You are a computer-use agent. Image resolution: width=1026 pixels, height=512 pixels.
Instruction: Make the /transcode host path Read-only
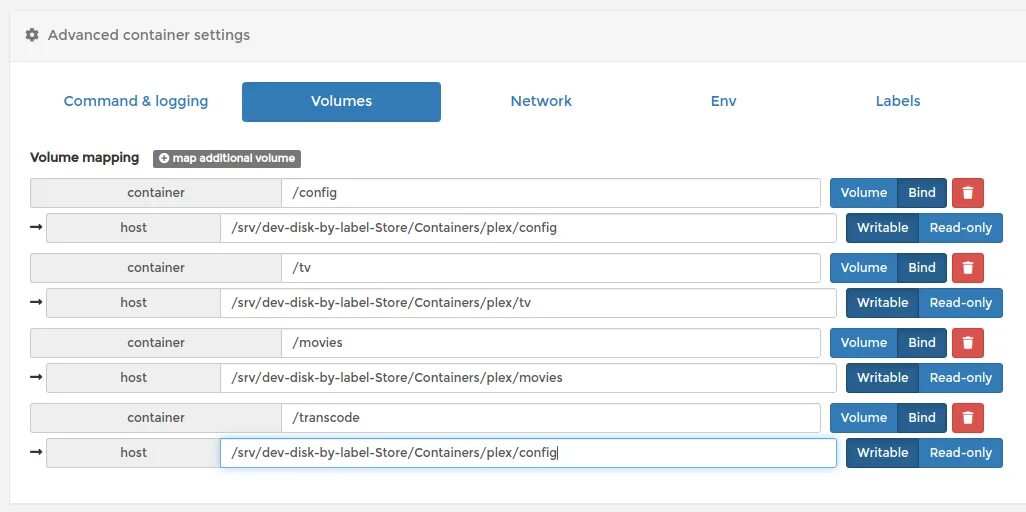(960, 453)
